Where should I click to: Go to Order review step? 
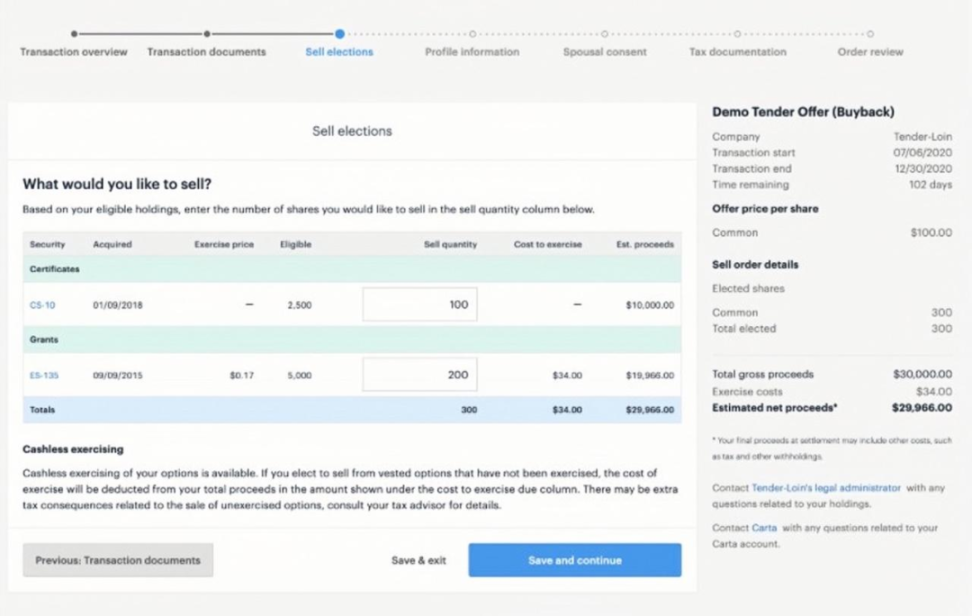click(x=870, y=52)
